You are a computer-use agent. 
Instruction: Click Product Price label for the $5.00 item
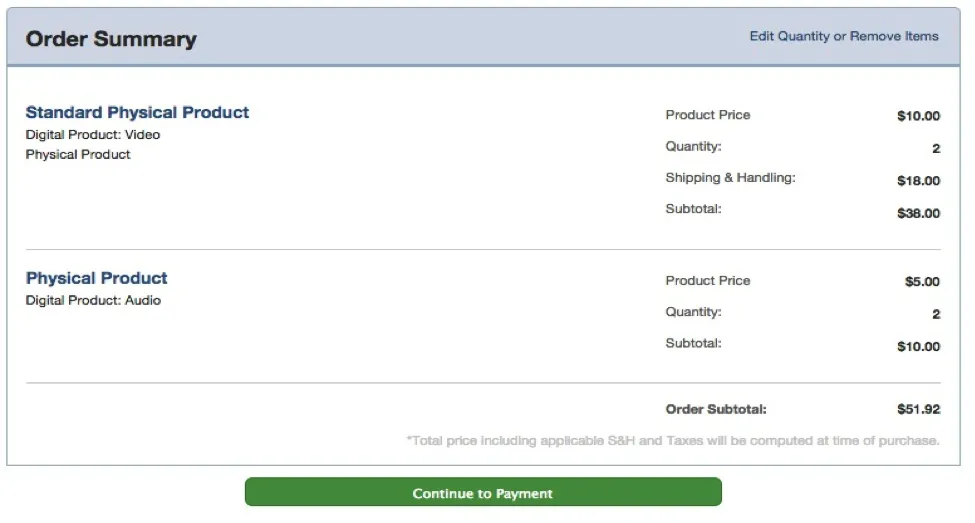tap(707, 281)
